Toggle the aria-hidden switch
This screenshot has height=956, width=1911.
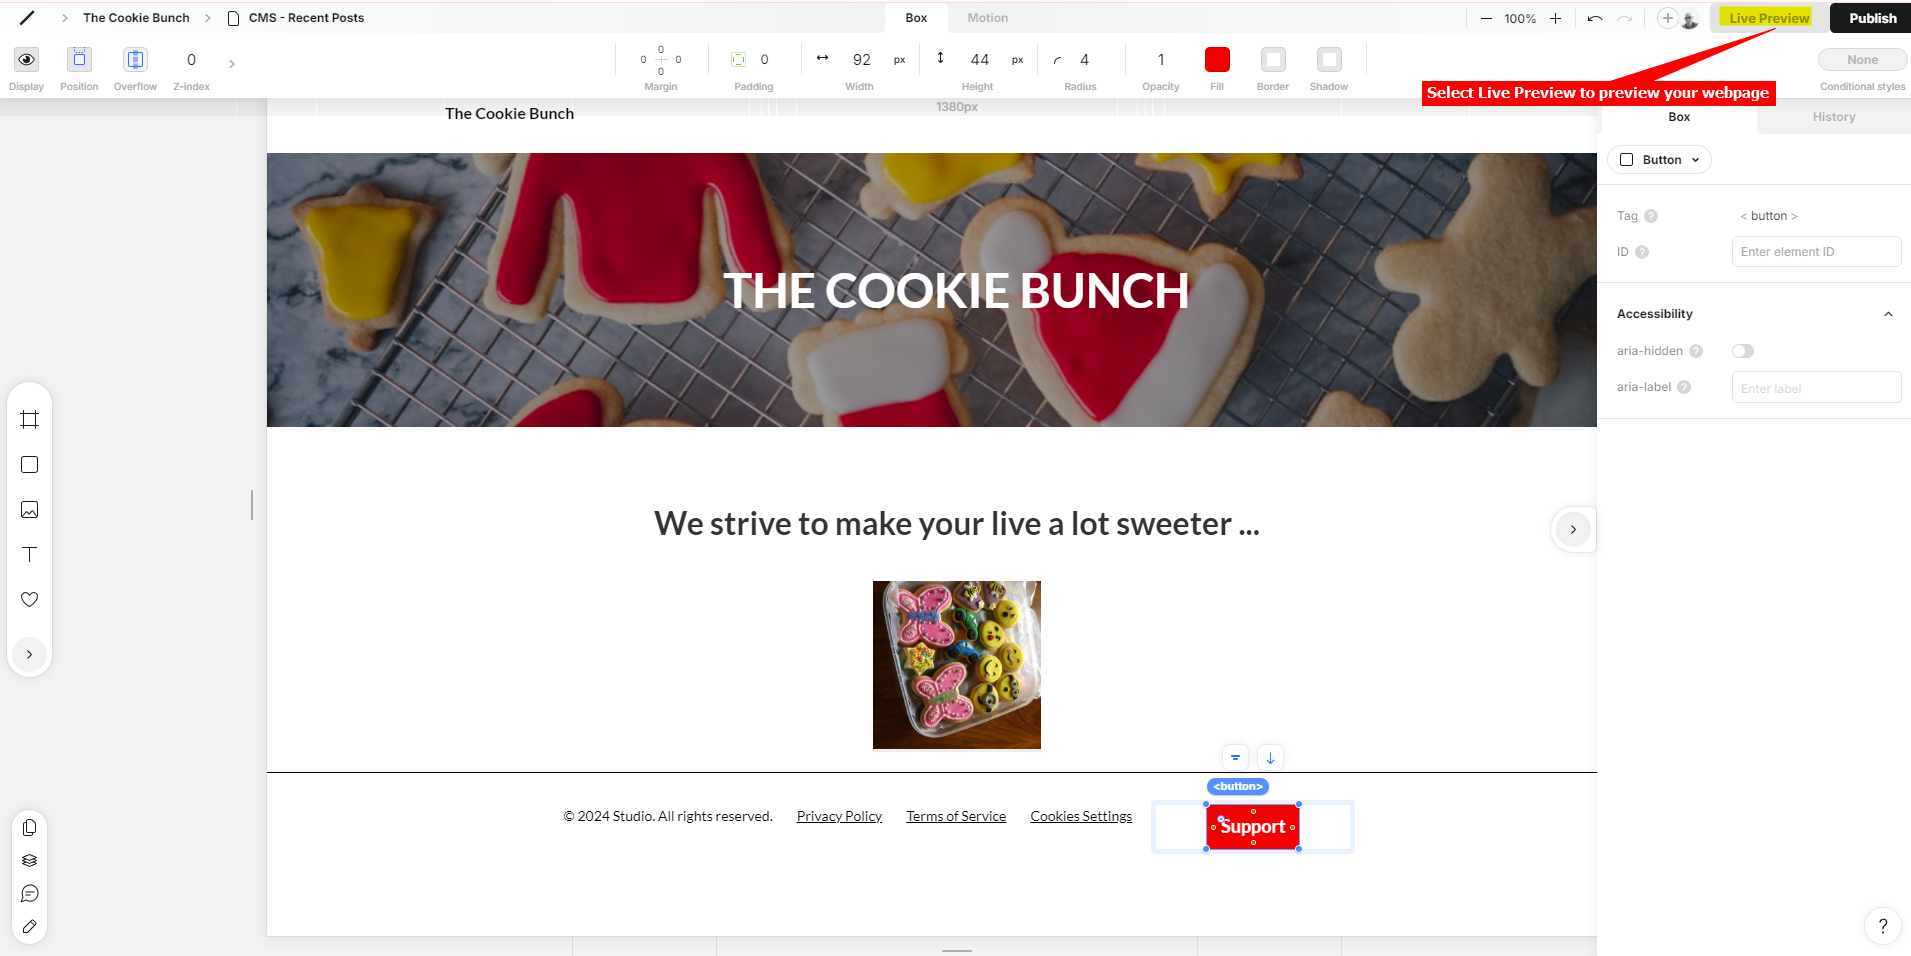[1743, 351]
